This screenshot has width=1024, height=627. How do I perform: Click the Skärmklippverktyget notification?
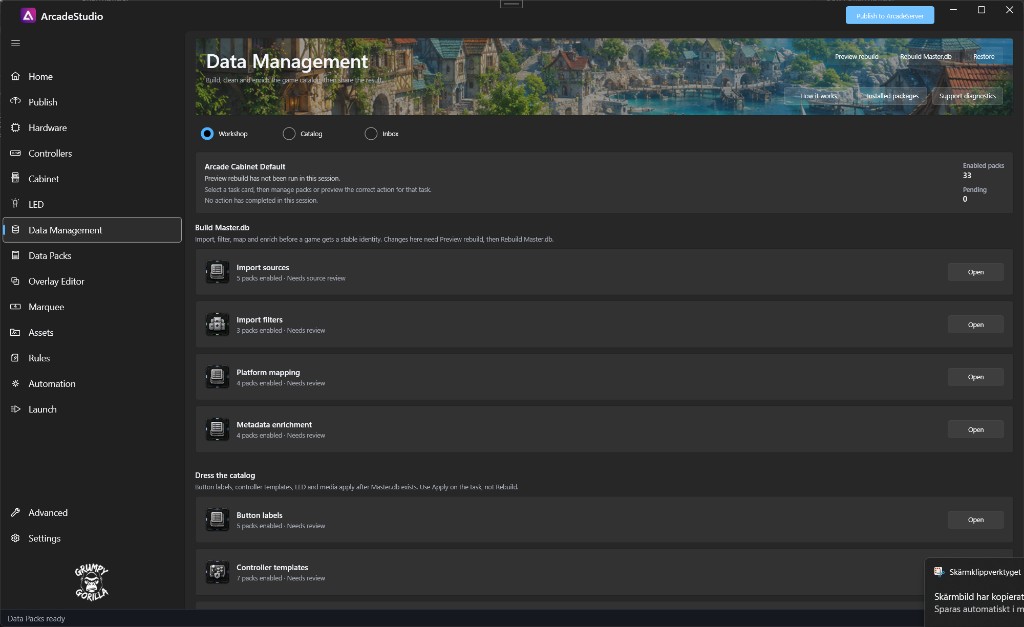click(974, 590)
